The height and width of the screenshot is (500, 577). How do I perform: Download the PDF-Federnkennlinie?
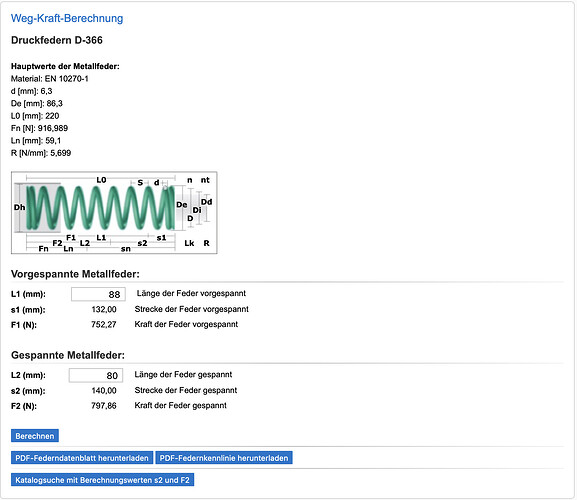click(x=224, y=458)
